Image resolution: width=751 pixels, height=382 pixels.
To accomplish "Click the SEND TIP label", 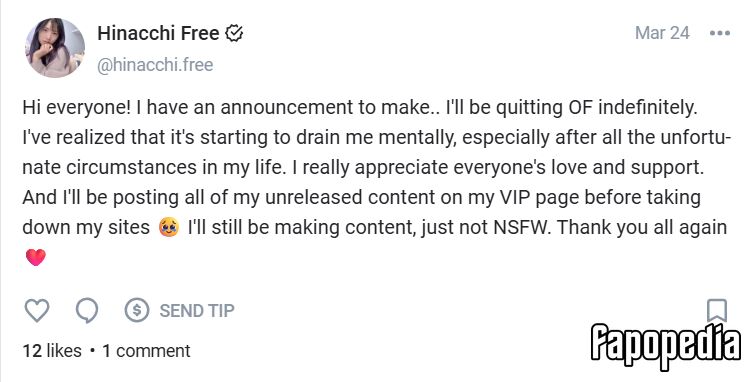I will [x=197, y=311].
